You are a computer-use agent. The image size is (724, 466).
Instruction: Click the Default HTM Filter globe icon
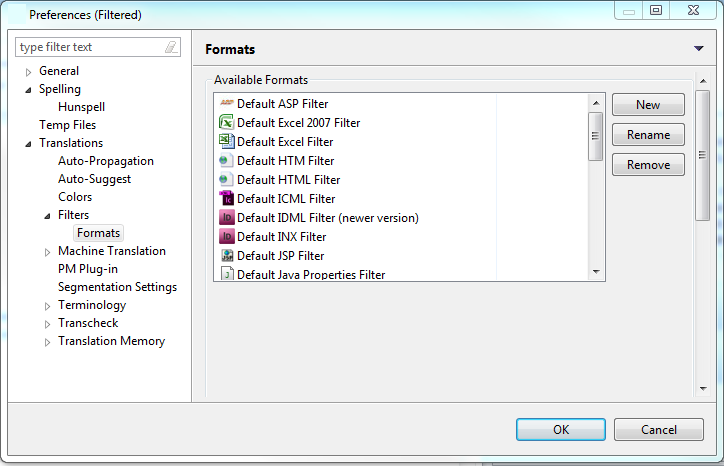225,160
